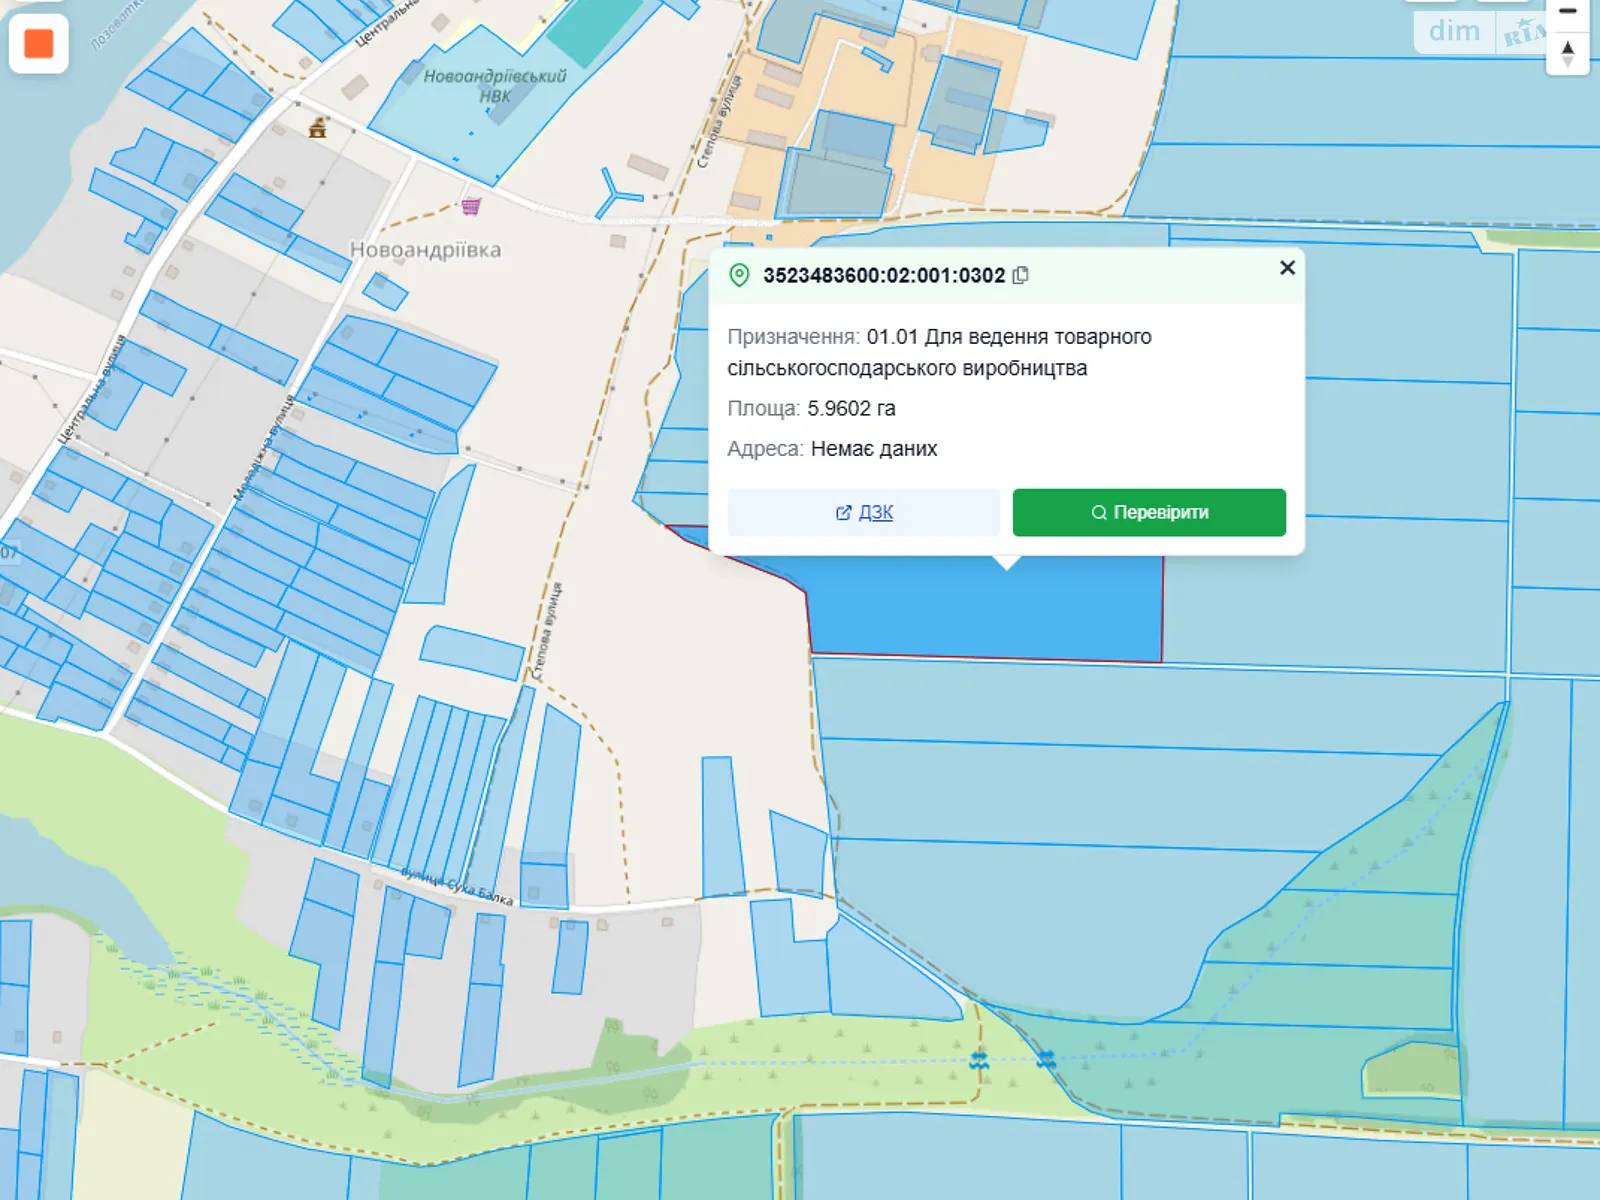Click the Вулиця Суха Балка street label
This screenshot has width=1600, height=1200.
pos(457,886)
